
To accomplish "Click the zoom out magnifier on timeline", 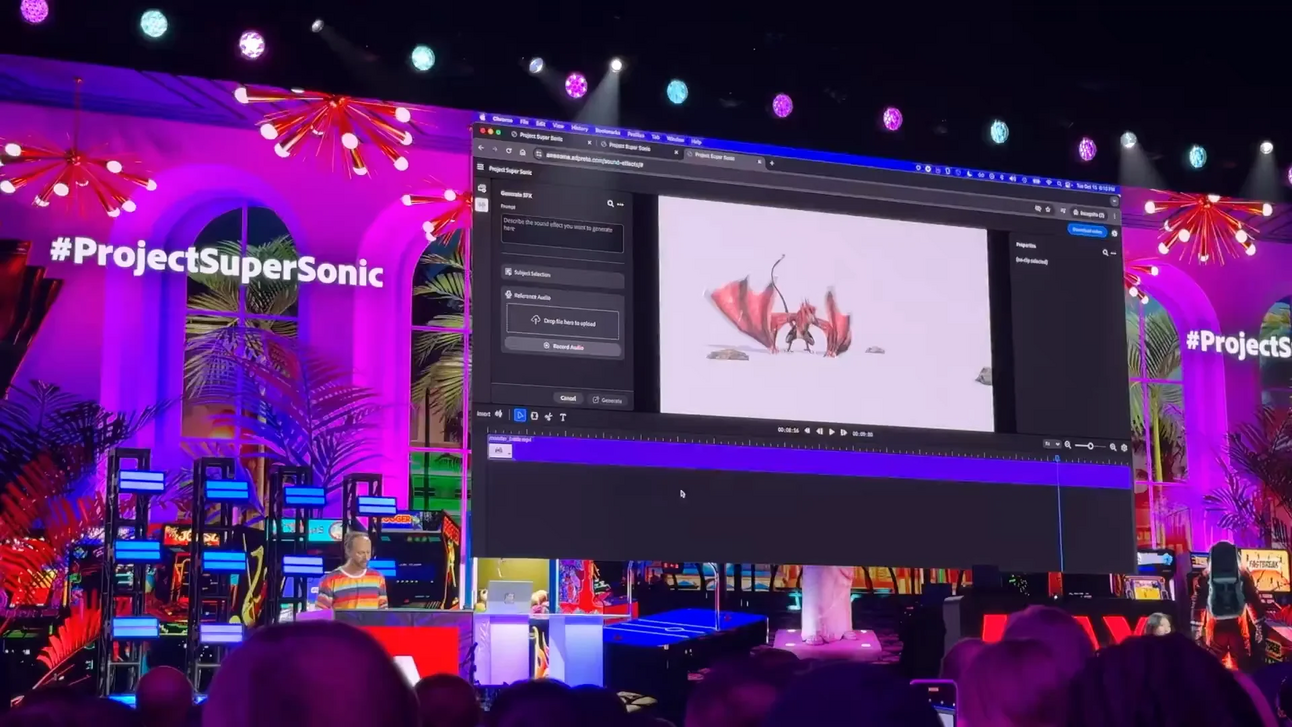I will [x=1068, y=445].
